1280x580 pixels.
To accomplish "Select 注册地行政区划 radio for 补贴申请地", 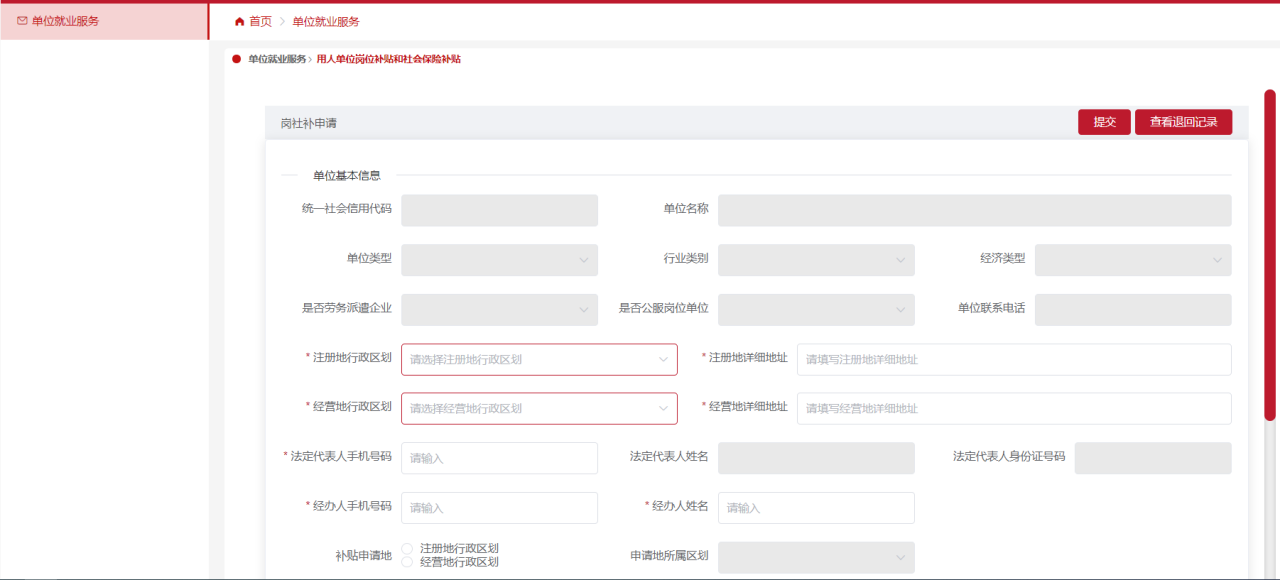I will click(407, 548).
